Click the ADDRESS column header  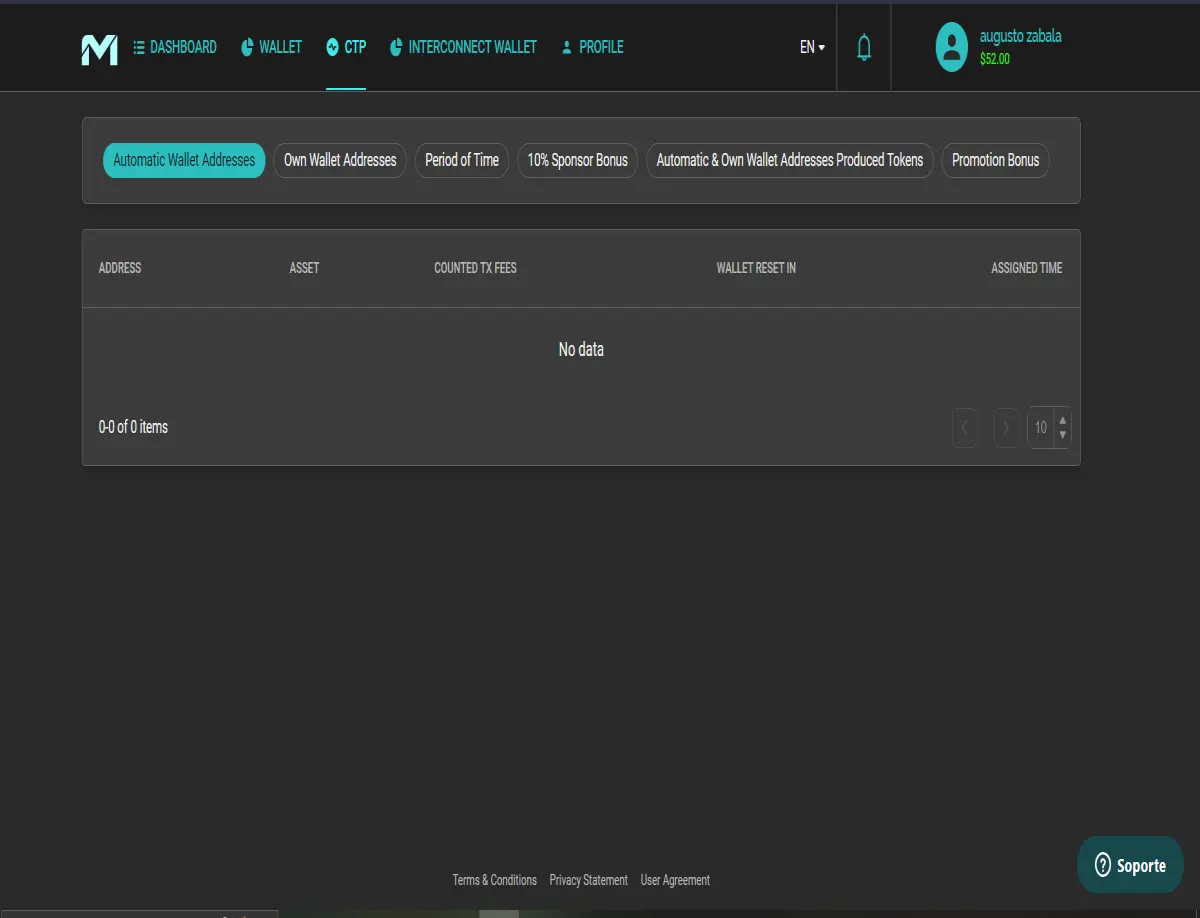coord(120,268)
